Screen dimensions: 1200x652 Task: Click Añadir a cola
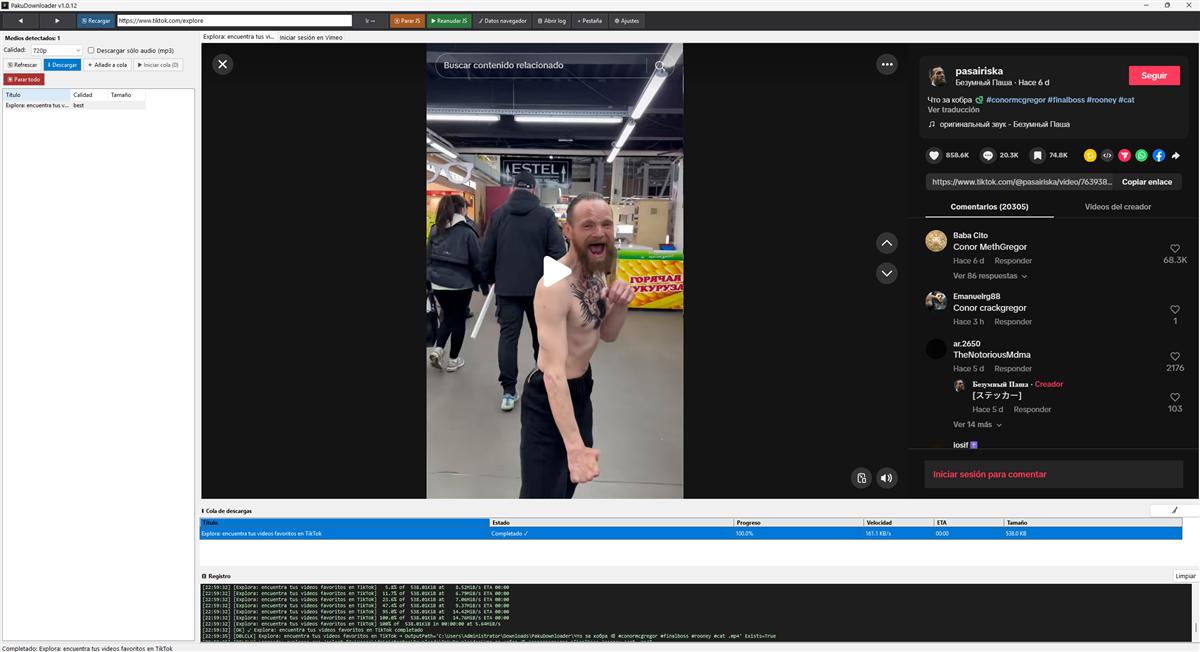pos(108,65)
